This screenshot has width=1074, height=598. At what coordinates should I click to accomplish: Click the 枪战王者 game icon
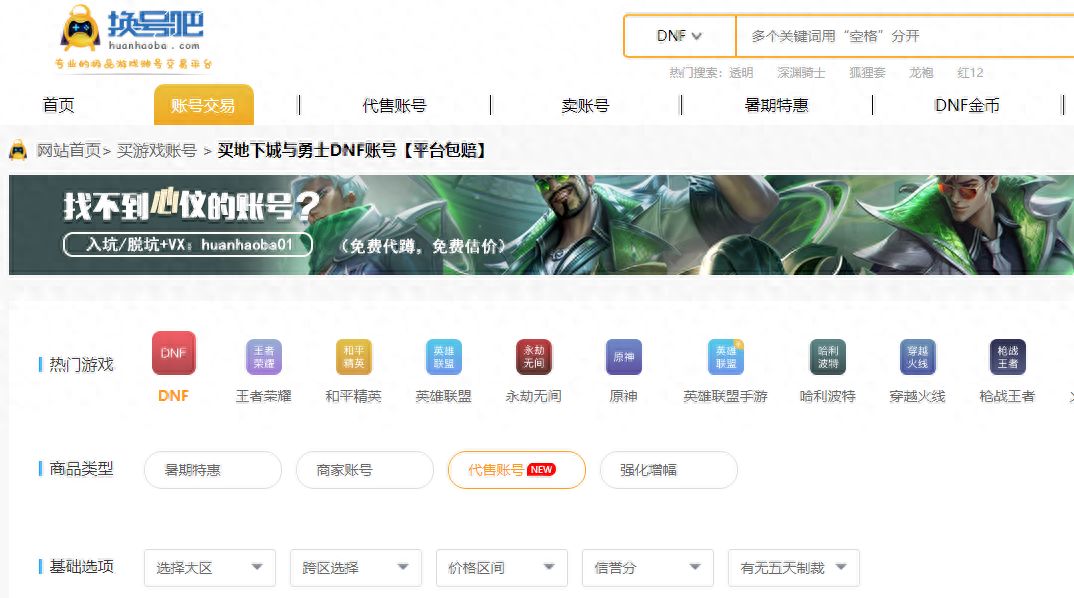tap(1006, 356)
